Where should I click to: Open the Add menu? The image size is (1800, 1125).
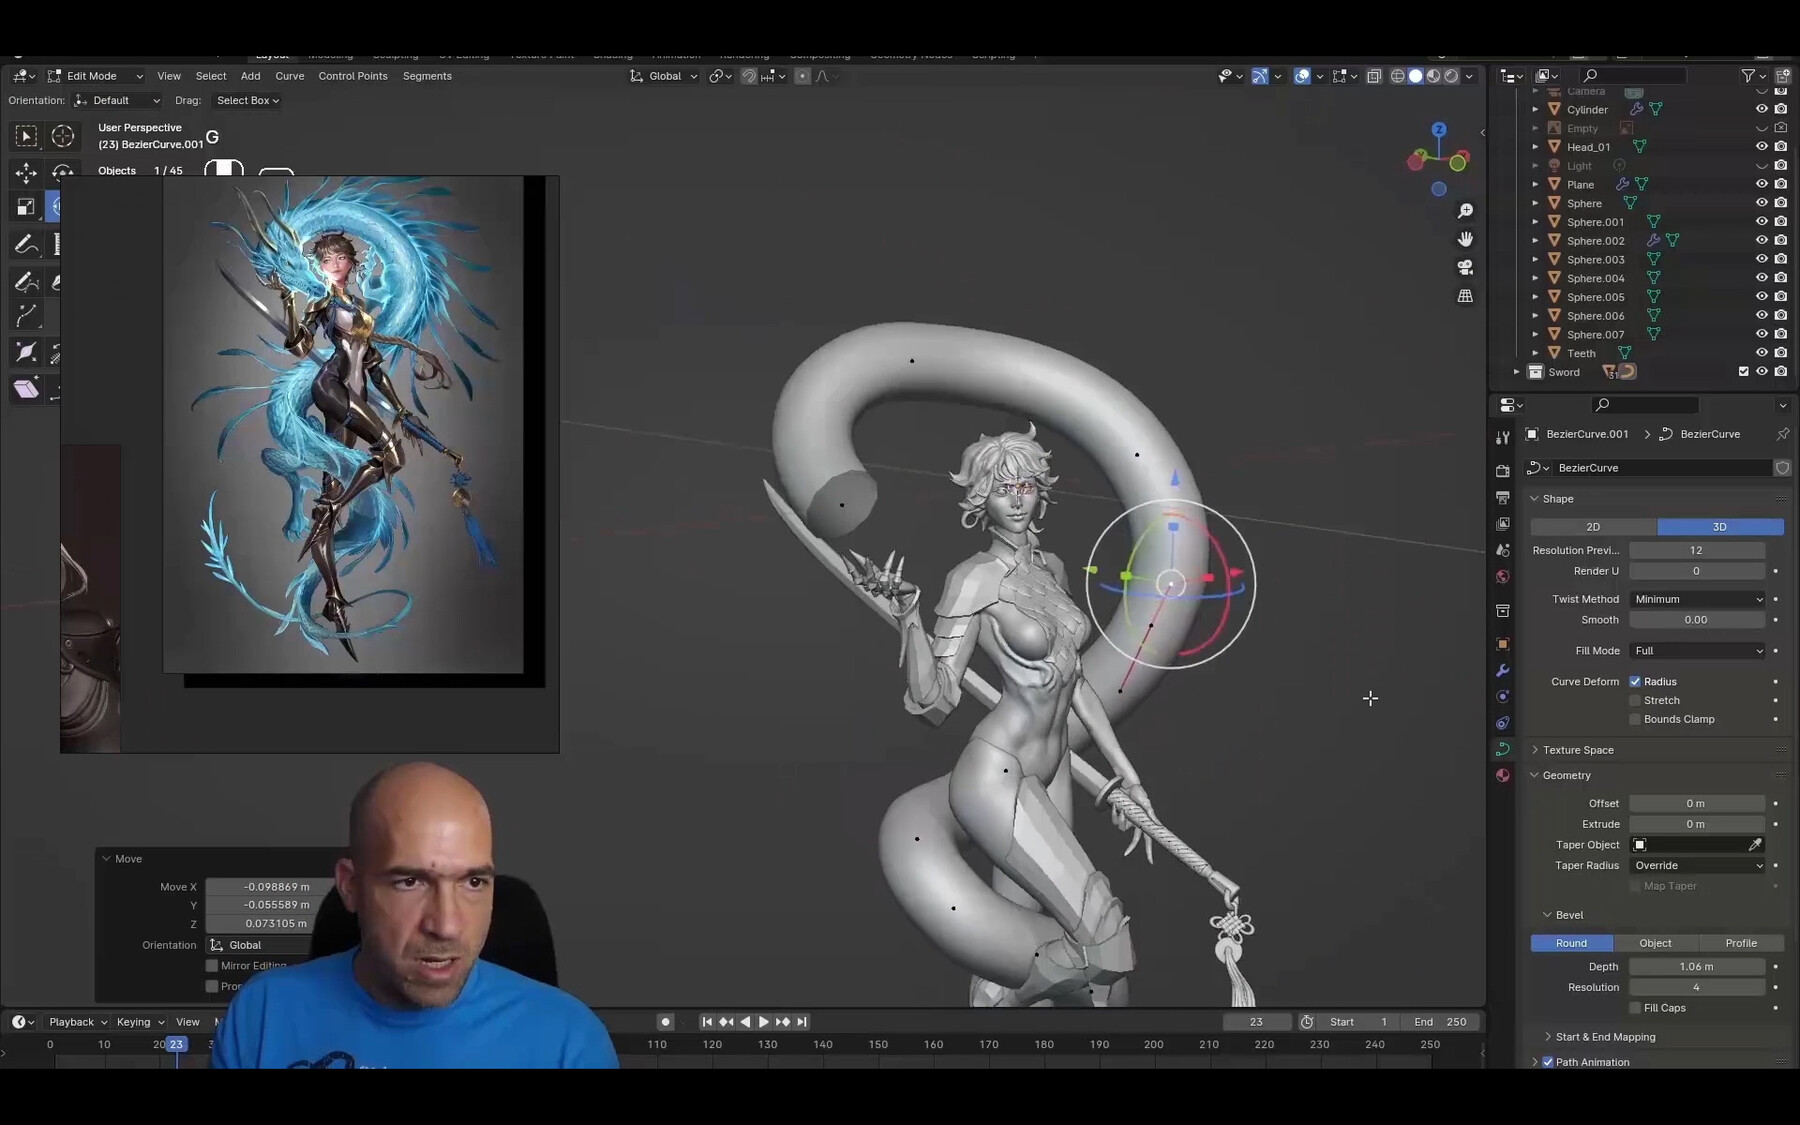(250, 76)
